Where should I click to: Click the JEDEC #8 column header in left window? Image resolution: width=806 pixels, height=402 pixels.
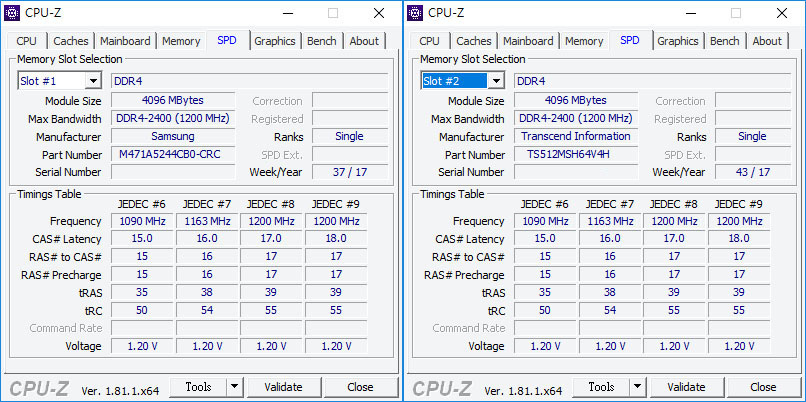click(x=271, y=204)
